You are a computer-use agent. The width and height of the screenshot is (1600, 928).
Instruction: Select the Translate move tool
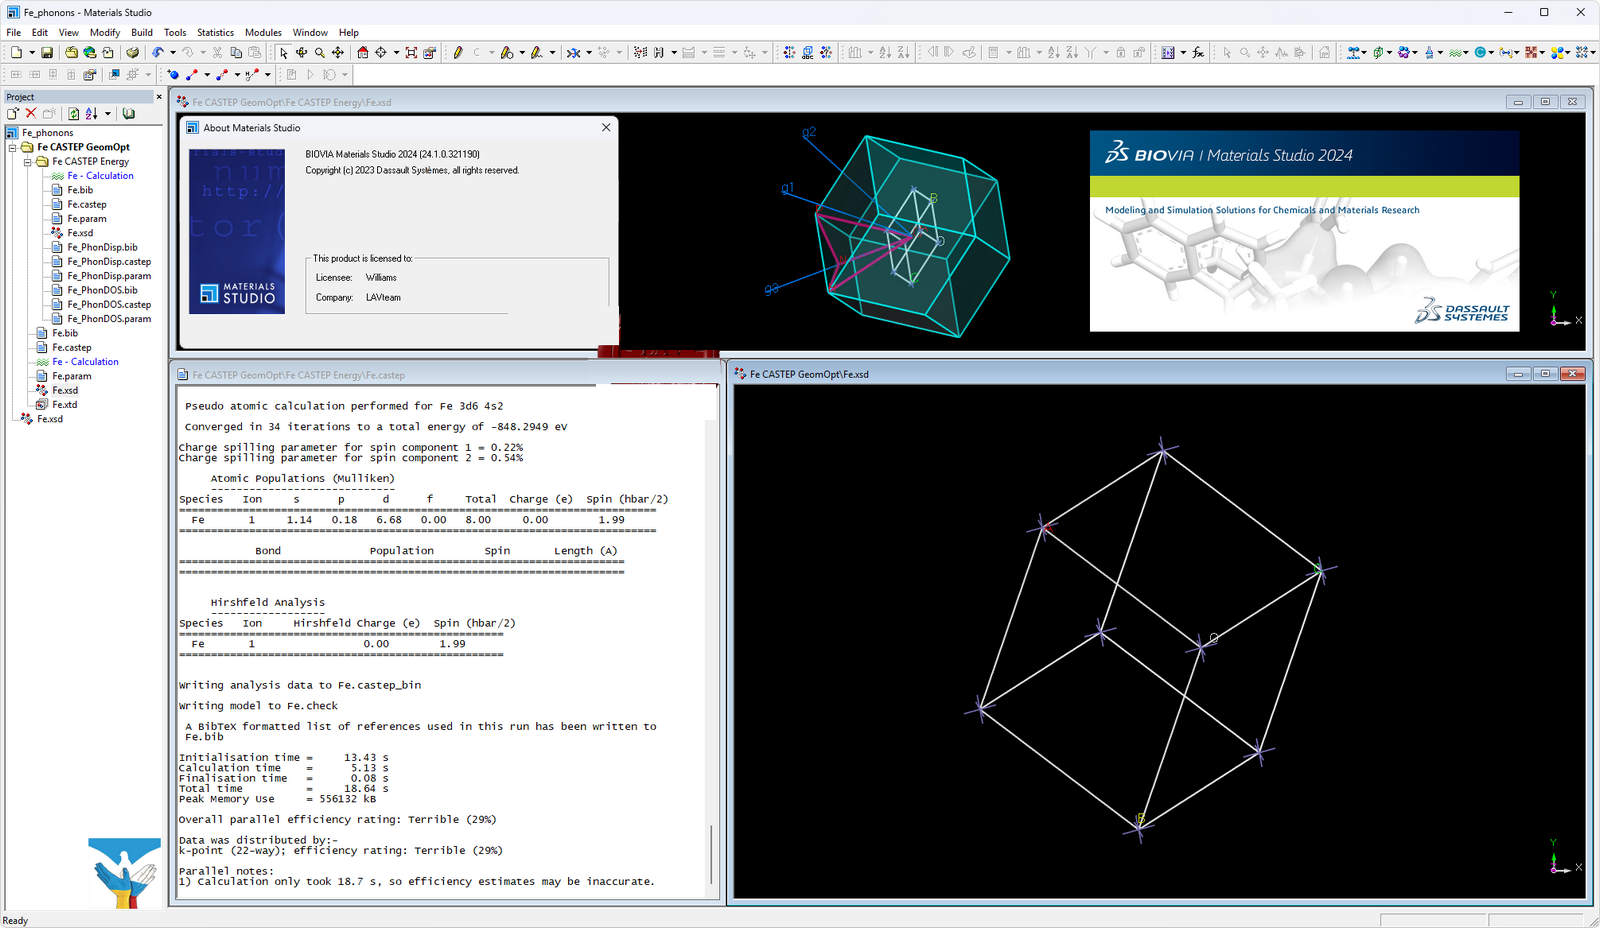pos(338,52)
